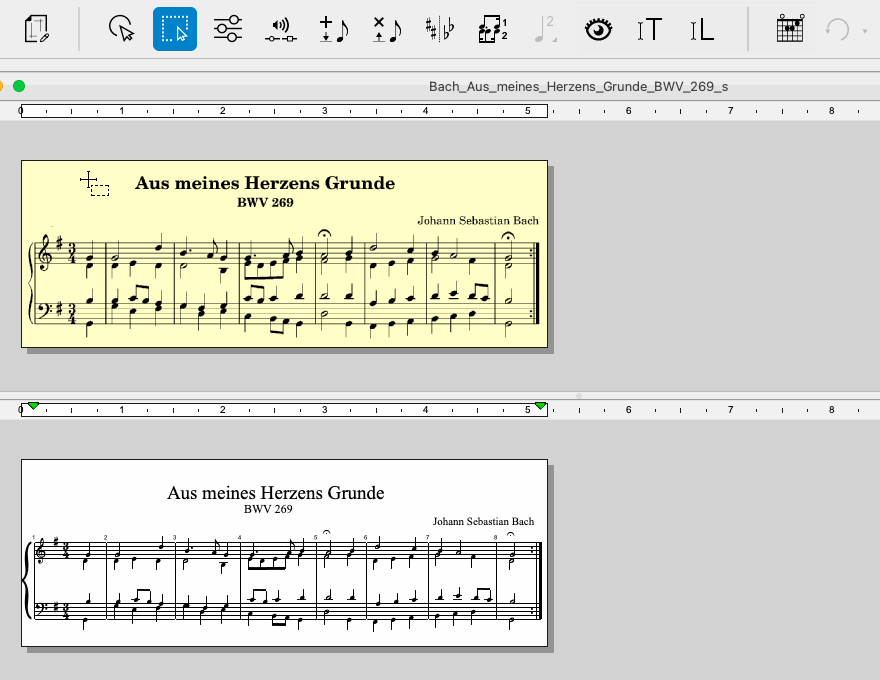Select the voices 1 and 2 tool

tap(493, 29)
